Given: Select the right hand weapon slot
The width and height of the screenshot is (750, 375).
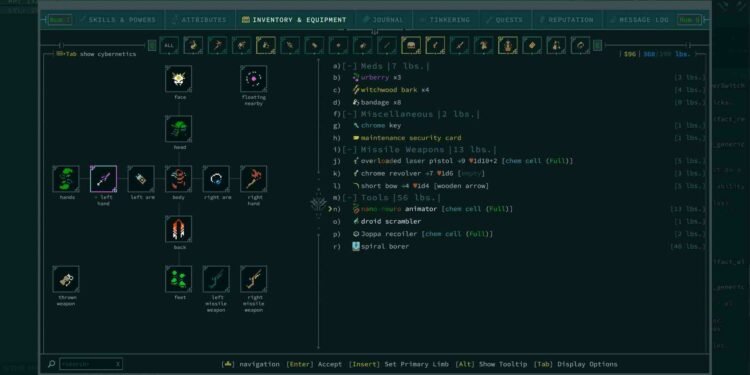Looking at the screenshot, I should point(254,179).
